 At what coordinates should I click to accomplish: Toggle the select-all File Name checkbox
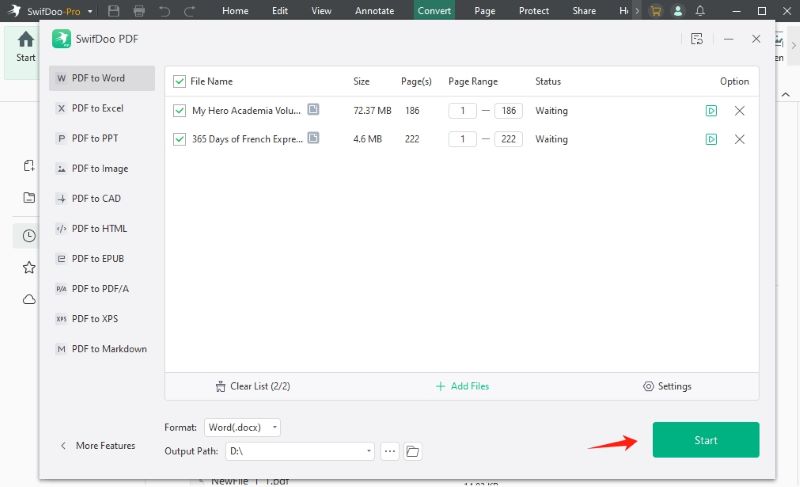click(179, 82)
